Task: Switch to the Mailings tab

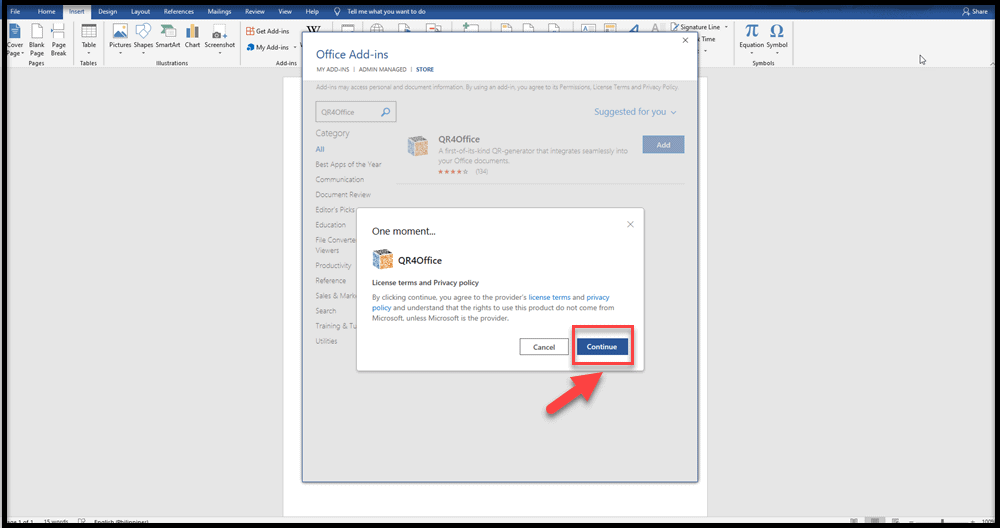Action: [219, 11]
